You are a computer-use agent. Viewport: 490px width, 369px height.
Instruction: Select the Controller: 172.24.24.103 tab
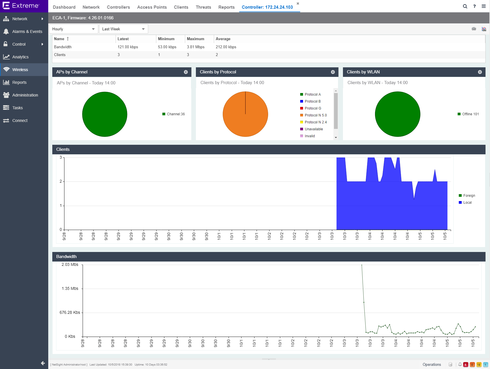(267, 7)
